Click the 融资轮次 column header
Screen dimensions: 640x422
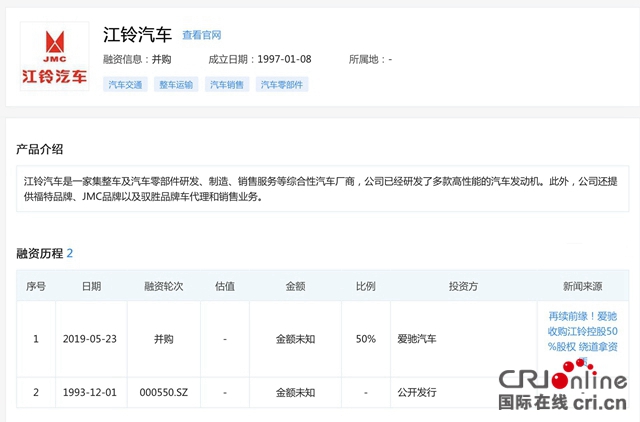(164, 287)
